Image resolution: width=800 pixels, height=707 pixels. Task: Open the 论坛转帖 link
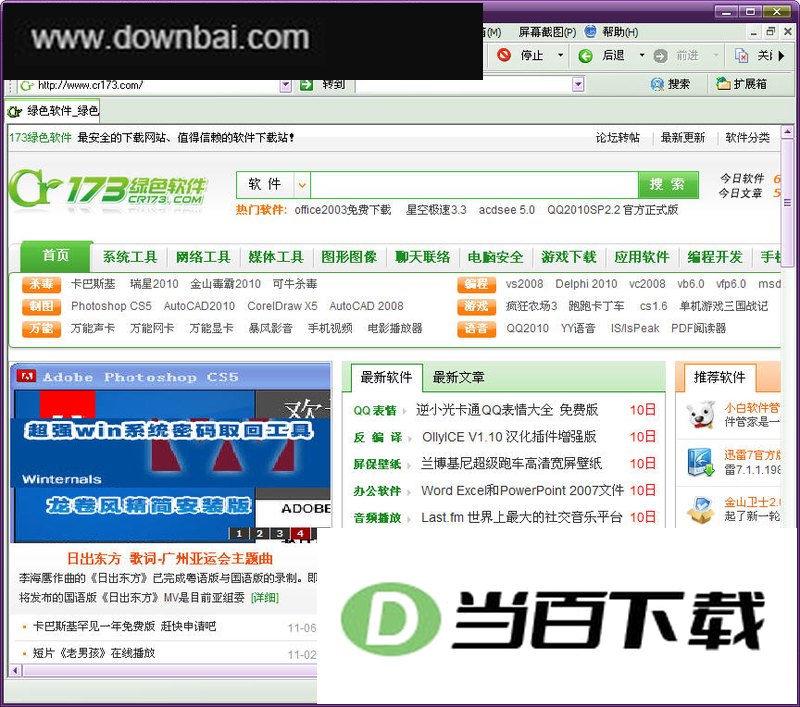coord(617,138)
